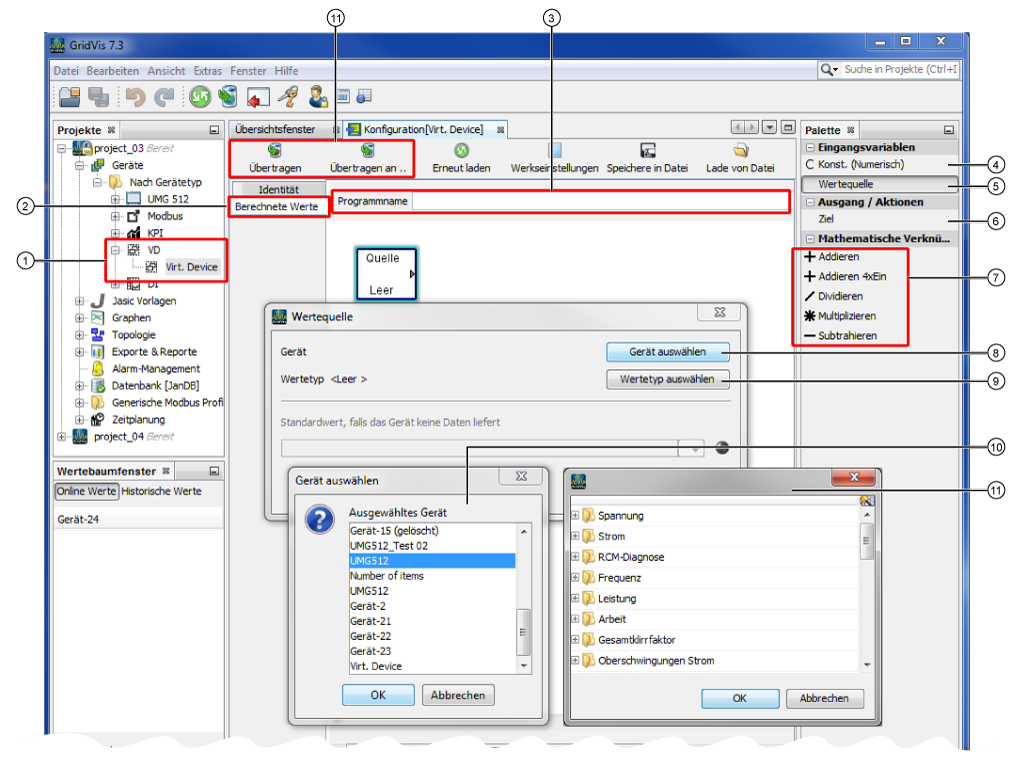Image resolution: width=1024 pixels, height=778 pixels.
Task: Click the Wertetyp auswählen button
Action: [667, 380]
